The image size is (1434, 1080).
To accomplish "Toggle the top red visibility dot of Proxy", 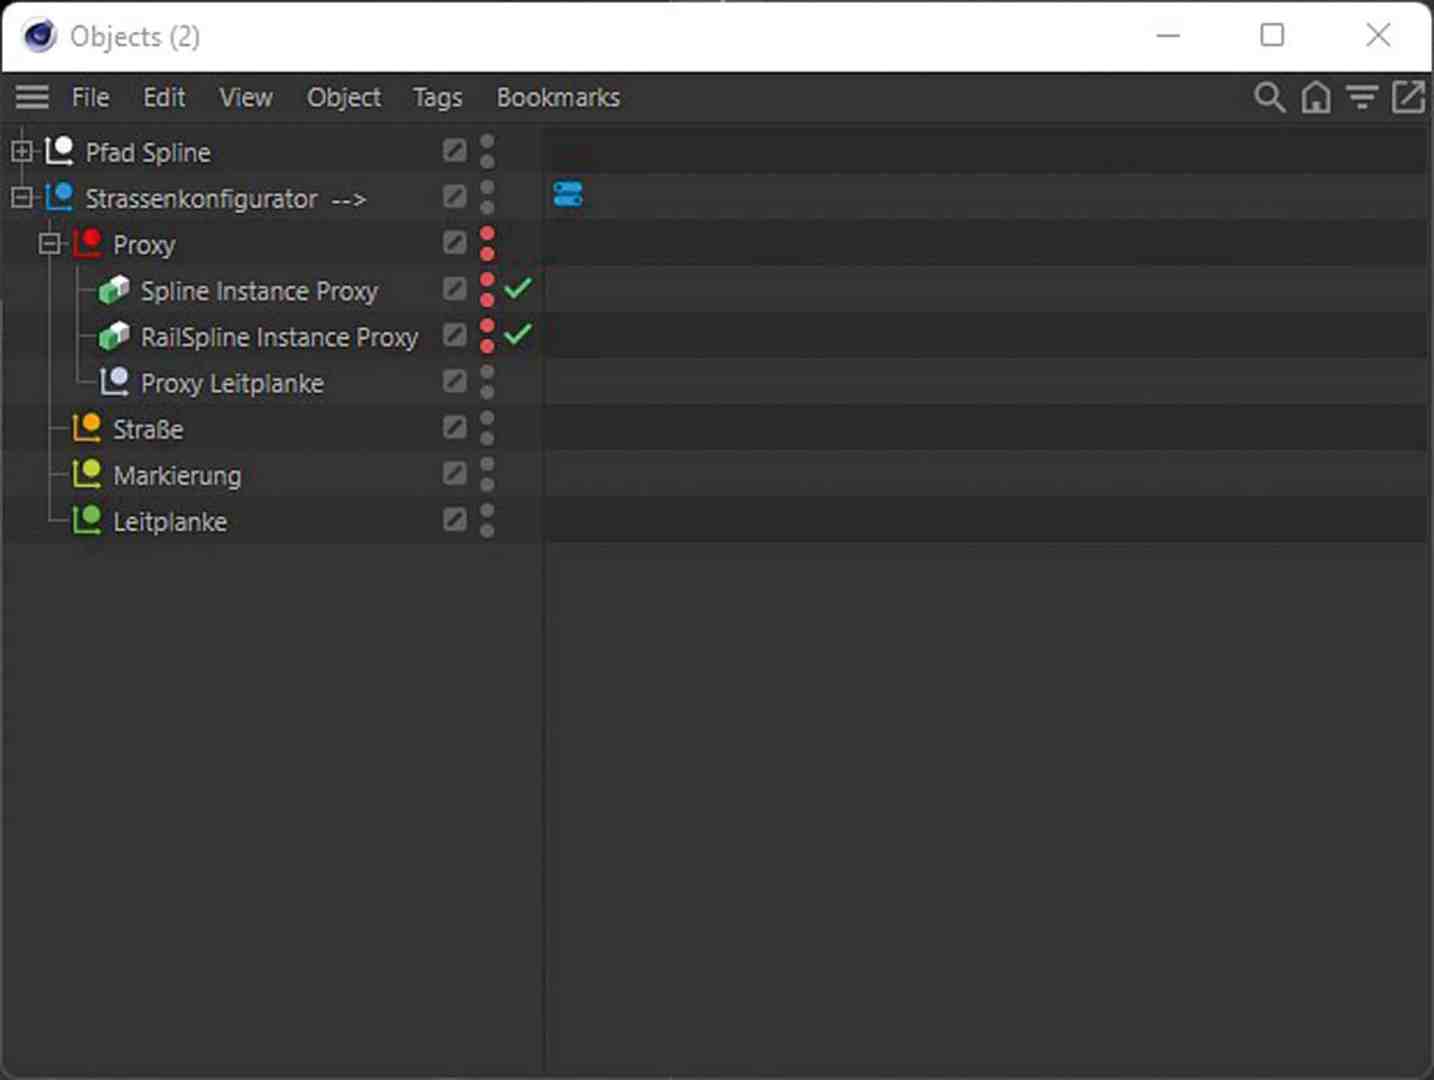I will (488, 233).
